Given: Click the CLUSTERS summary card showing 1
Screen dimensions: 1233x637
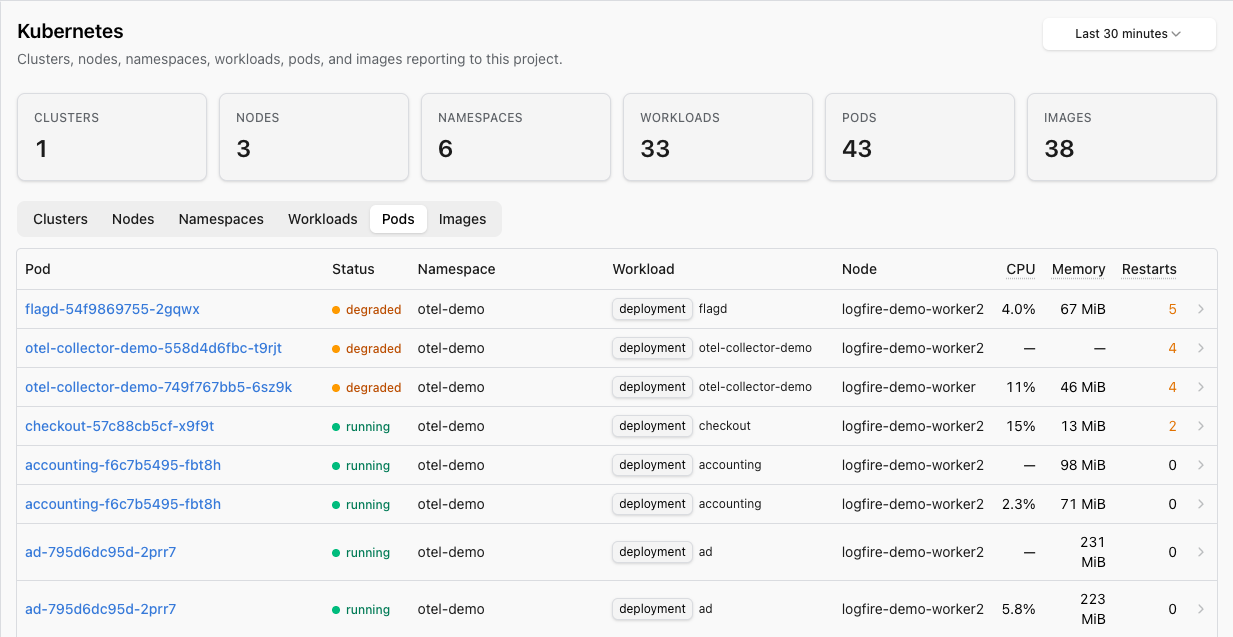Looking at the screenshot, I should tap(112, 137).
